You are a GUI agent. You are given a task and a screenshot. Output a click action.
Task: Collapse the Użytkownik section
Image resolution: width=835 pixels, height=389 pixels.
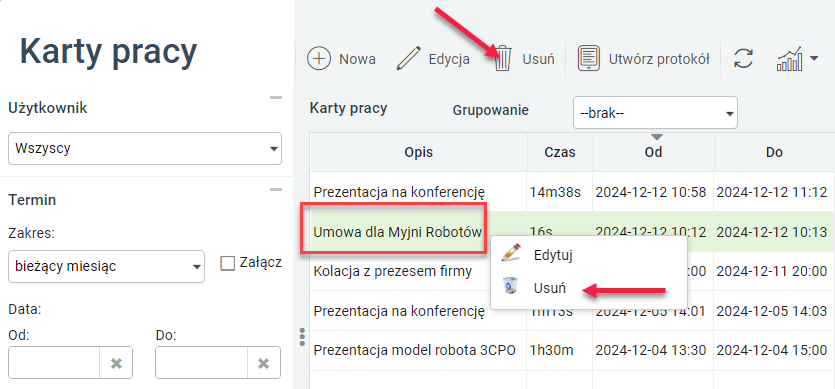[x=276, y=98]
